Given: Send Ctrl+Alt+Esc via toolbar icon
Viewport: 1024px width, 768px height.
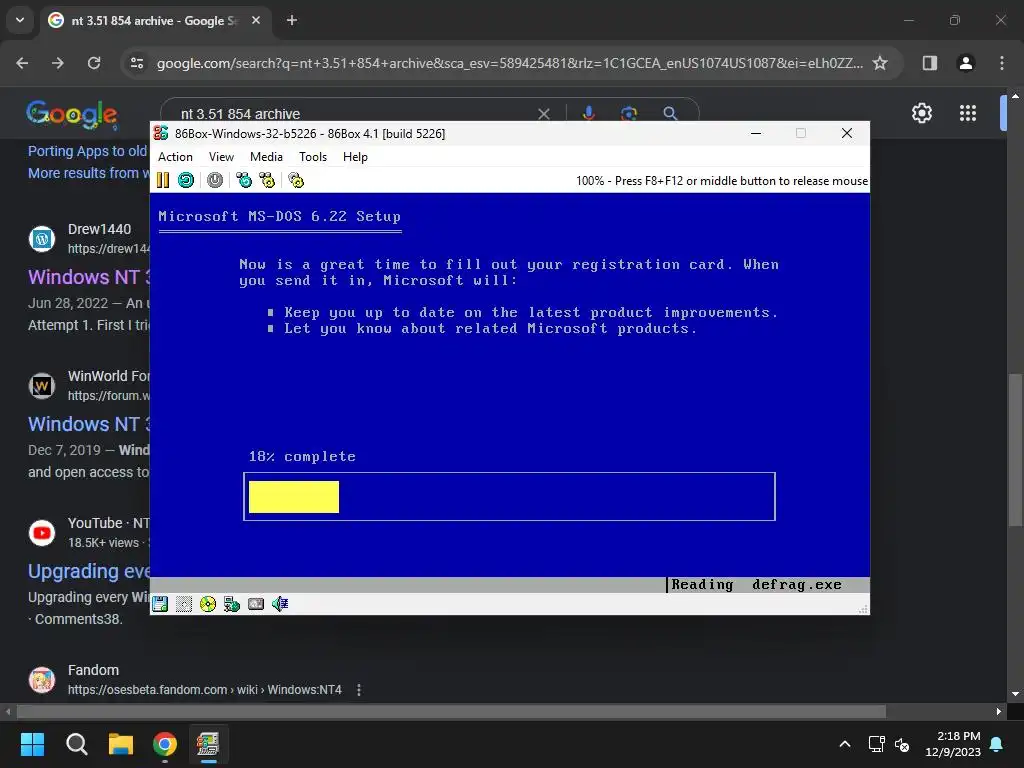Looking at the screenshot, I should click(x=267, y=180).
